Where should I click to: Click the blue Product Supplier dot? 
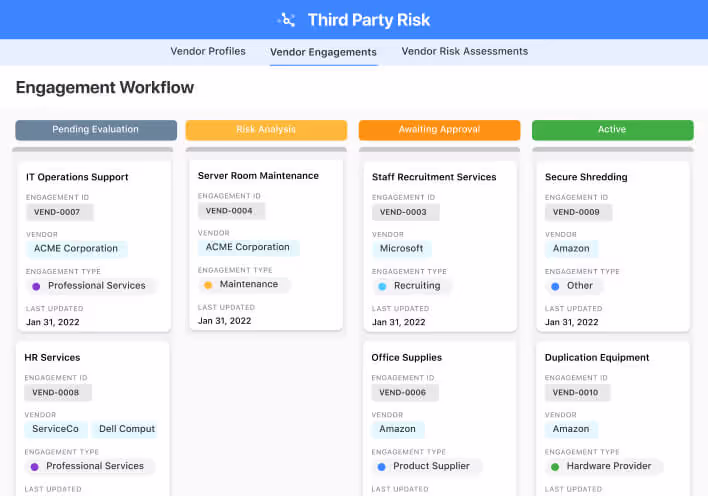pos(383,466)
